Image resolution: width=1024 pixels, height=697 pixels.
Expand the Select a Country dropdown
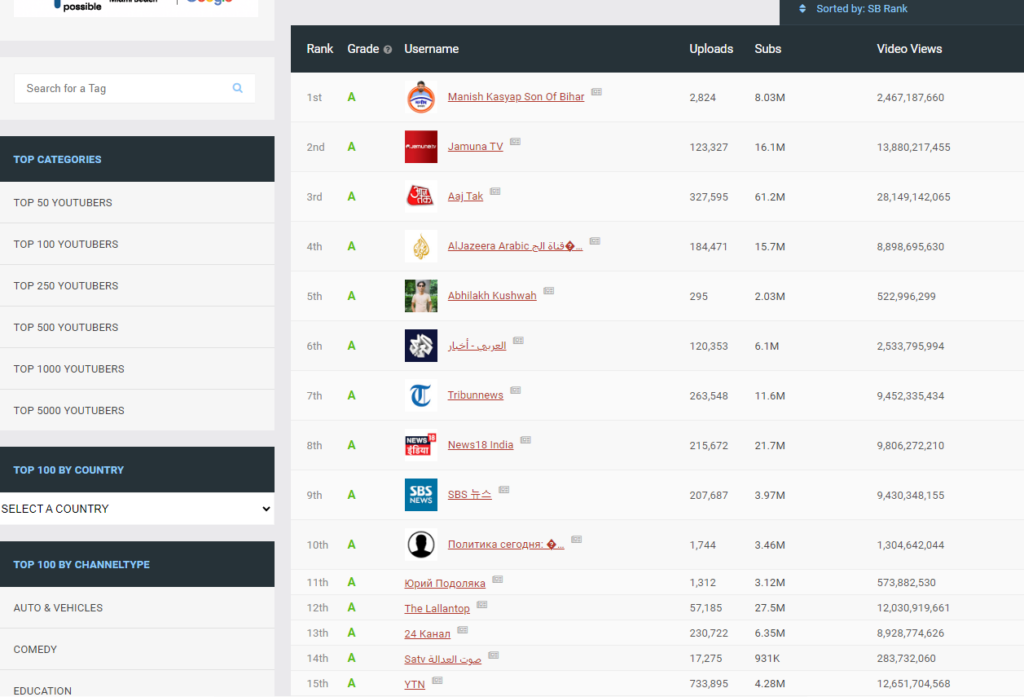coord(137,509)
